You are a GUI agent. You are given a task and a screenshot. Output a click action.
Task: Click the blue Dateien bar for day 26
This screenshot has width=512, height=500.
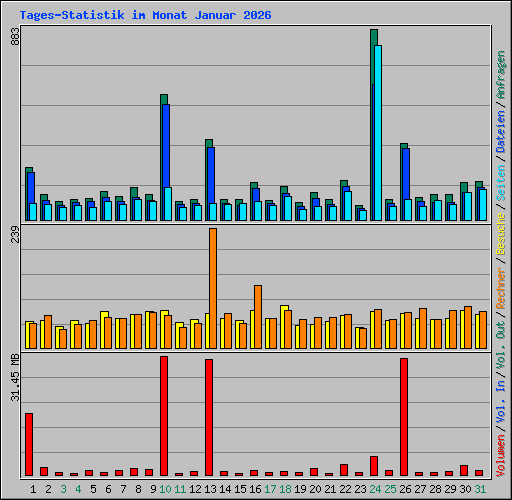point(406,174)
